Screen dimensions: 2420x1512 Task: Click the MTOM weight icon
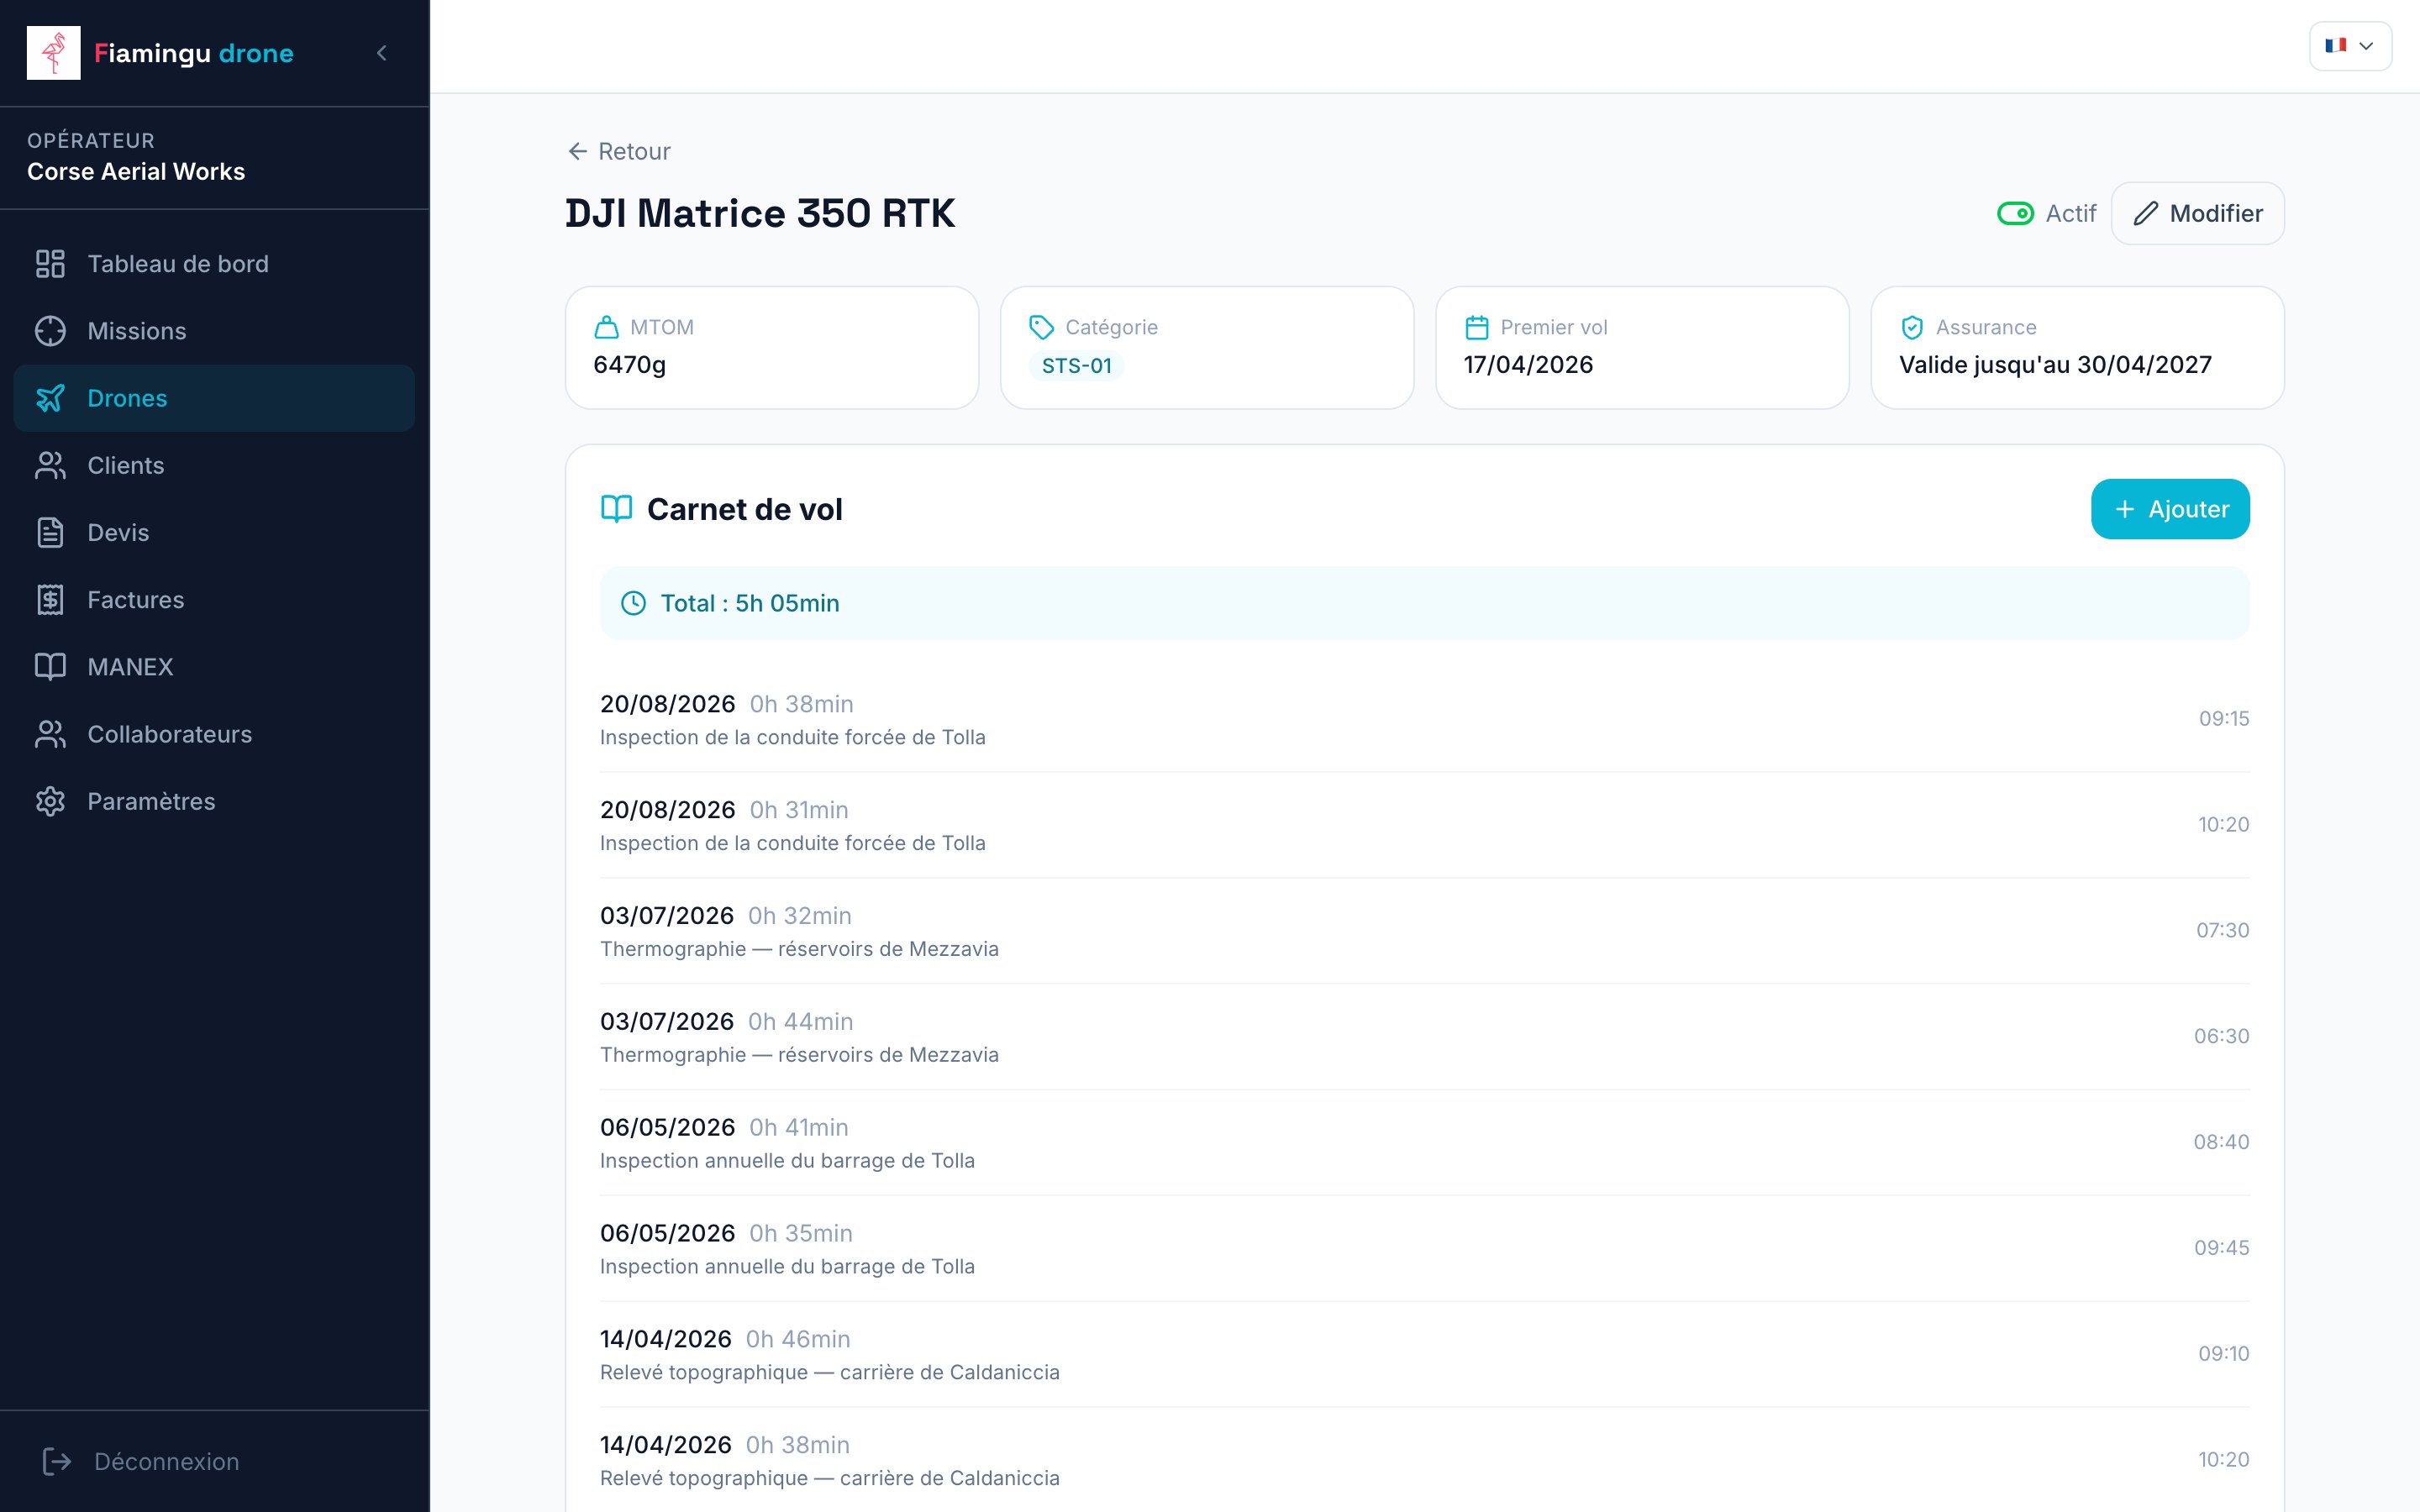[x=607, y=327]
